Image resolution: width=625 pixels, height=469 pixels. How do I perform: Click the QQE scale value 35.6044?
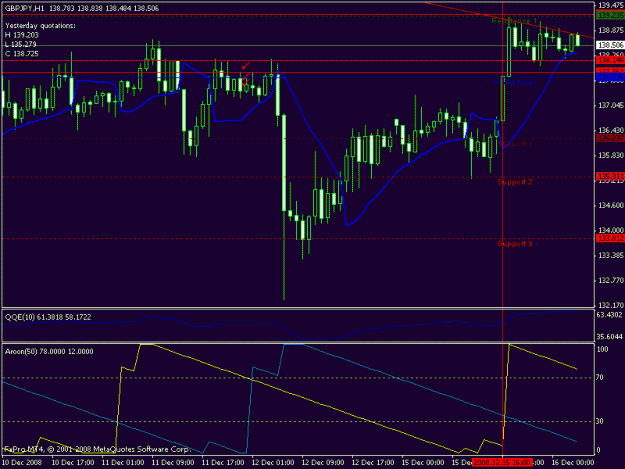coord(609,337)
